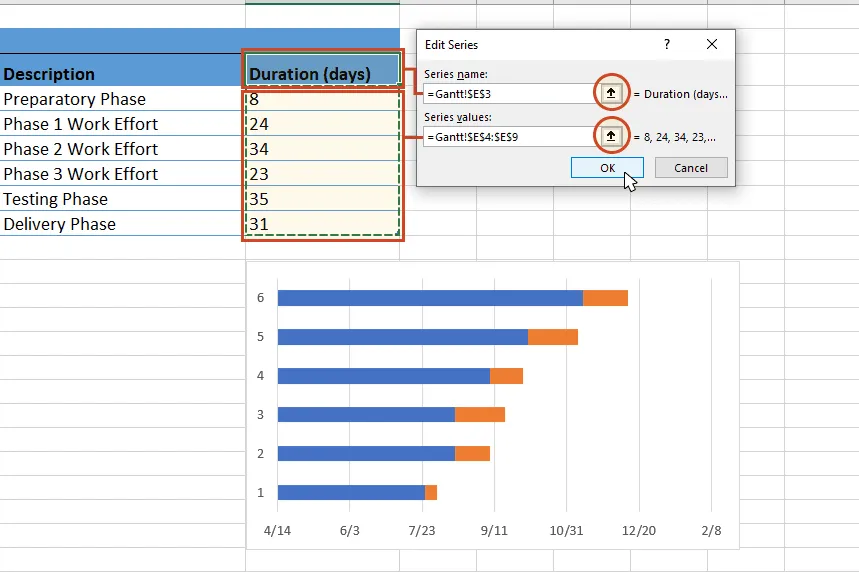Select the orange bar segment in row 3
The image size is (859, 572).
[x=480, y=414]
